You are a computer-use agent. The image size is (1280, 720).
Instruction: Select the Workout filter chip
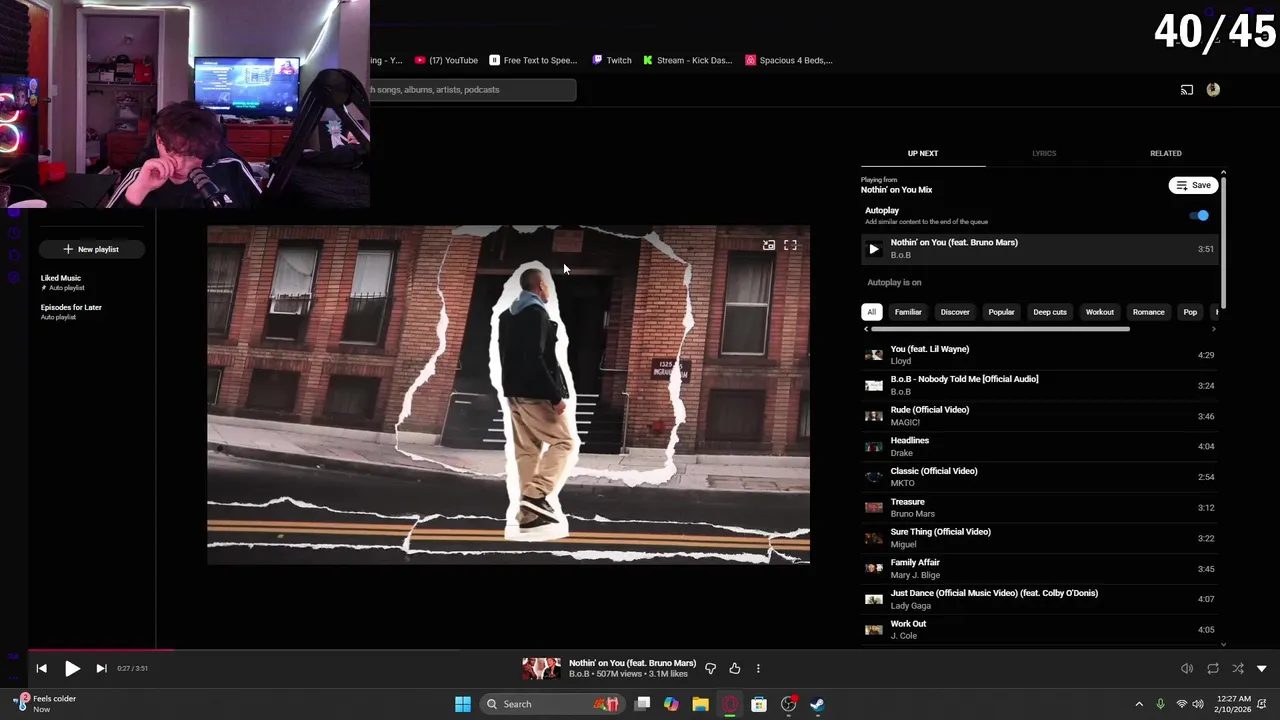point(1099,312)
